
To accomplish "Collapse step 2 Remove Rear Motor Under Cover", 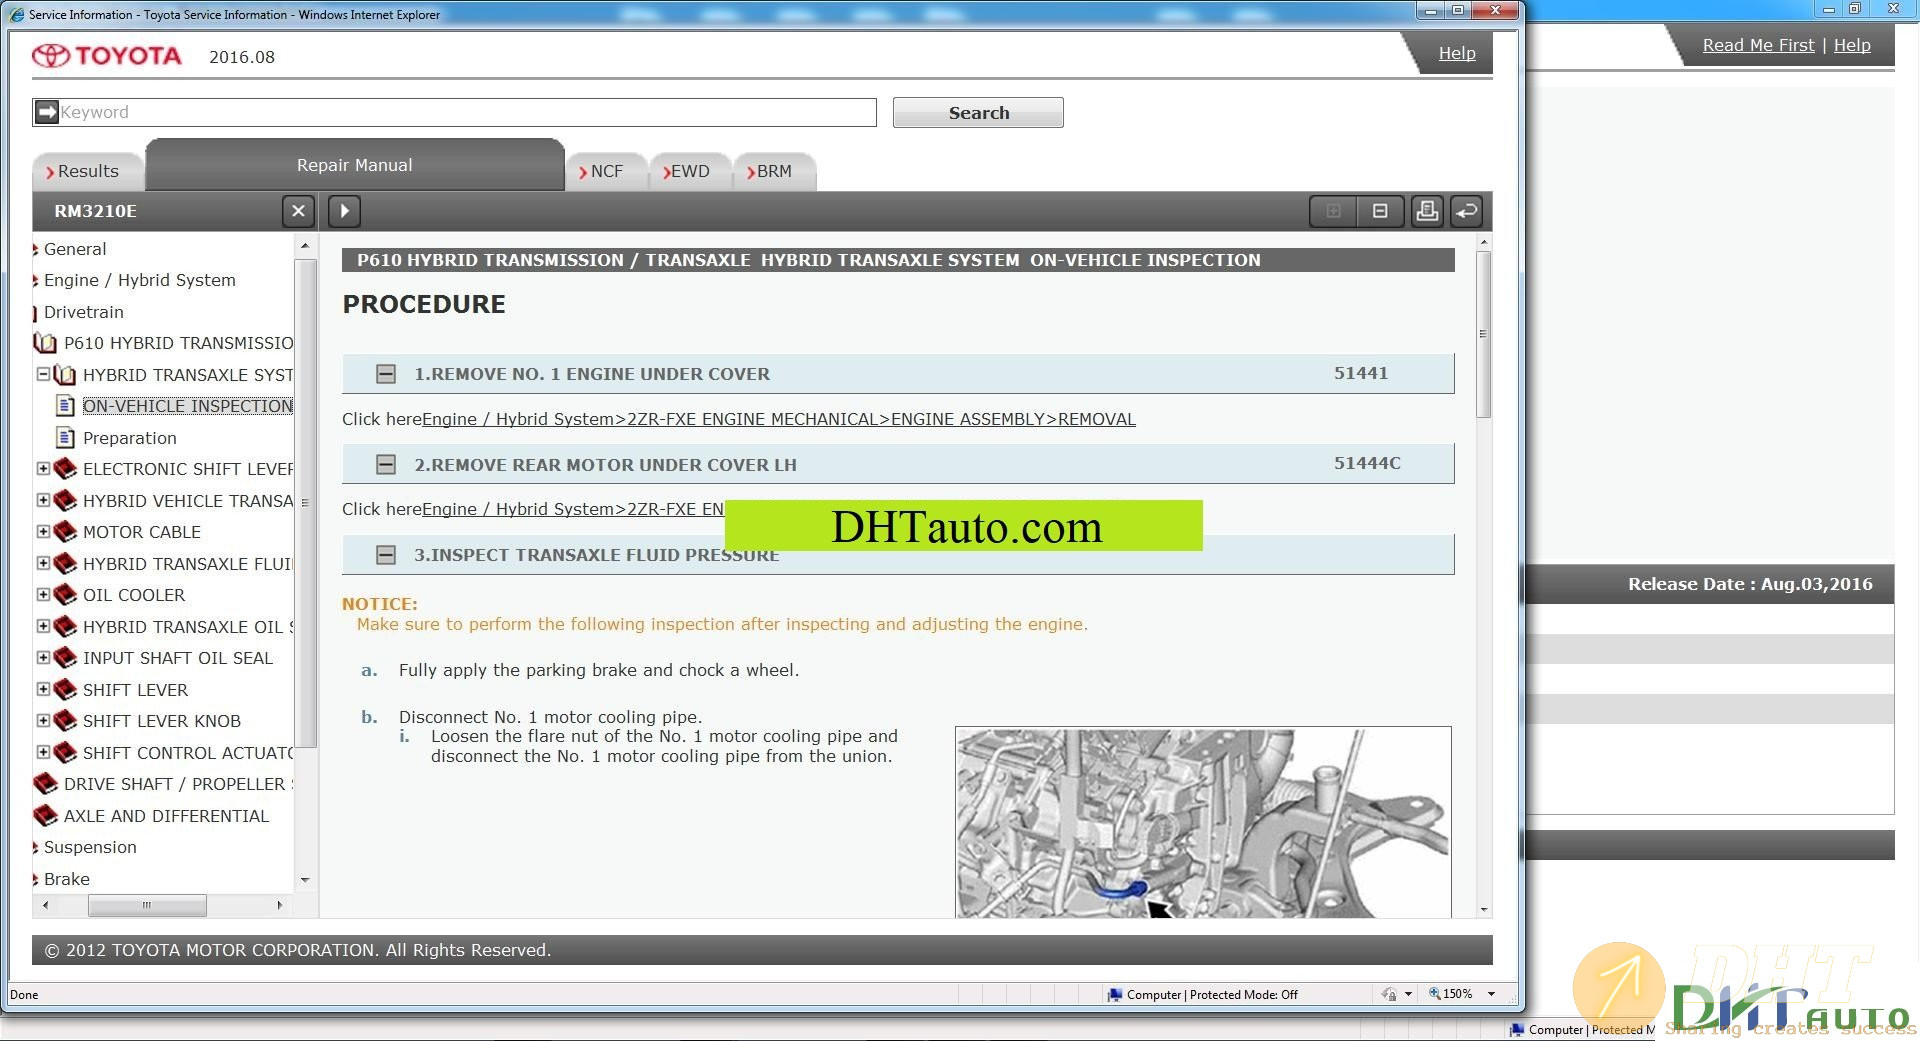I will [386, 465].
